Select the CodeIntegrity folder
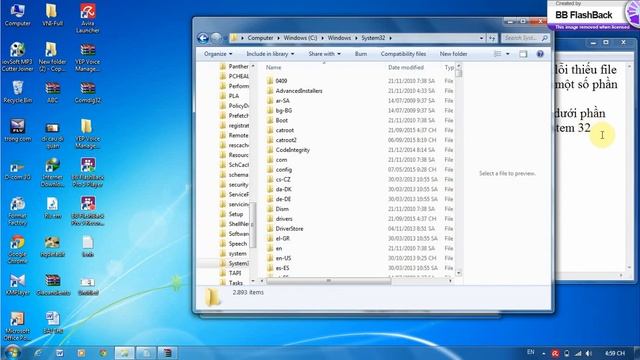Image resolution: width=640 pixels, height=360 pixels. [x=293, y=150]
